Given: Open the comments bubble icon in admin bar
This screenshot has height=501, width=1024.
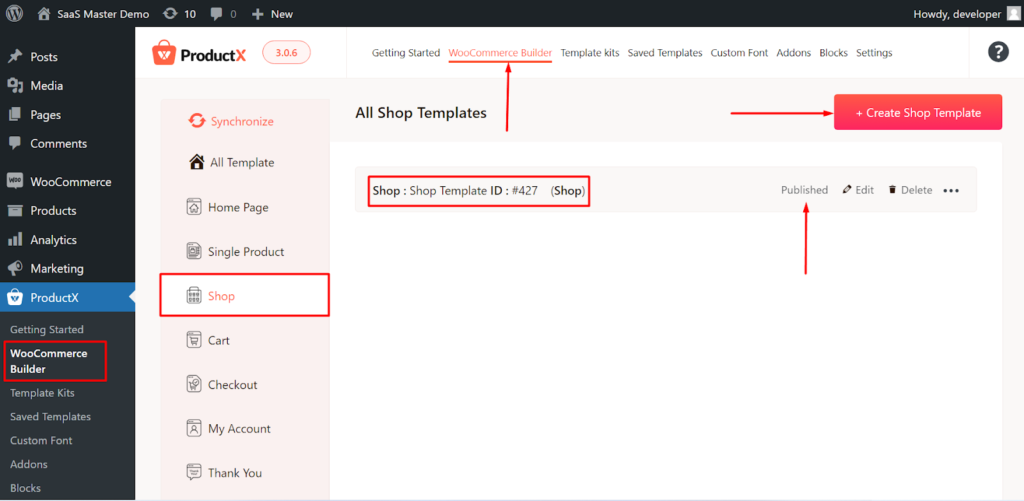Looking at the screenshot, I should tap(217, 14).
